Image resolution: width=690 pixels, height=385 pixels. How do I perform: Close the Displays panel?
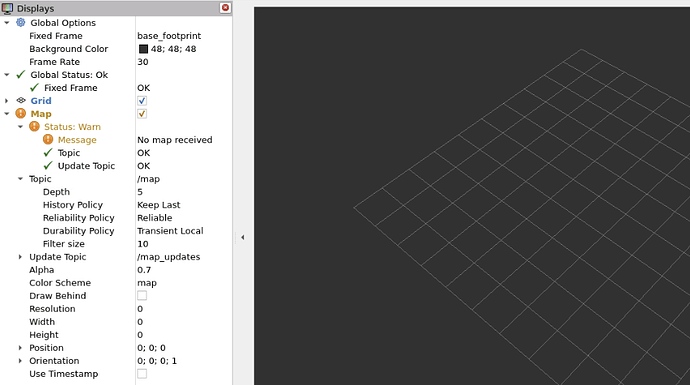(225, 8)
